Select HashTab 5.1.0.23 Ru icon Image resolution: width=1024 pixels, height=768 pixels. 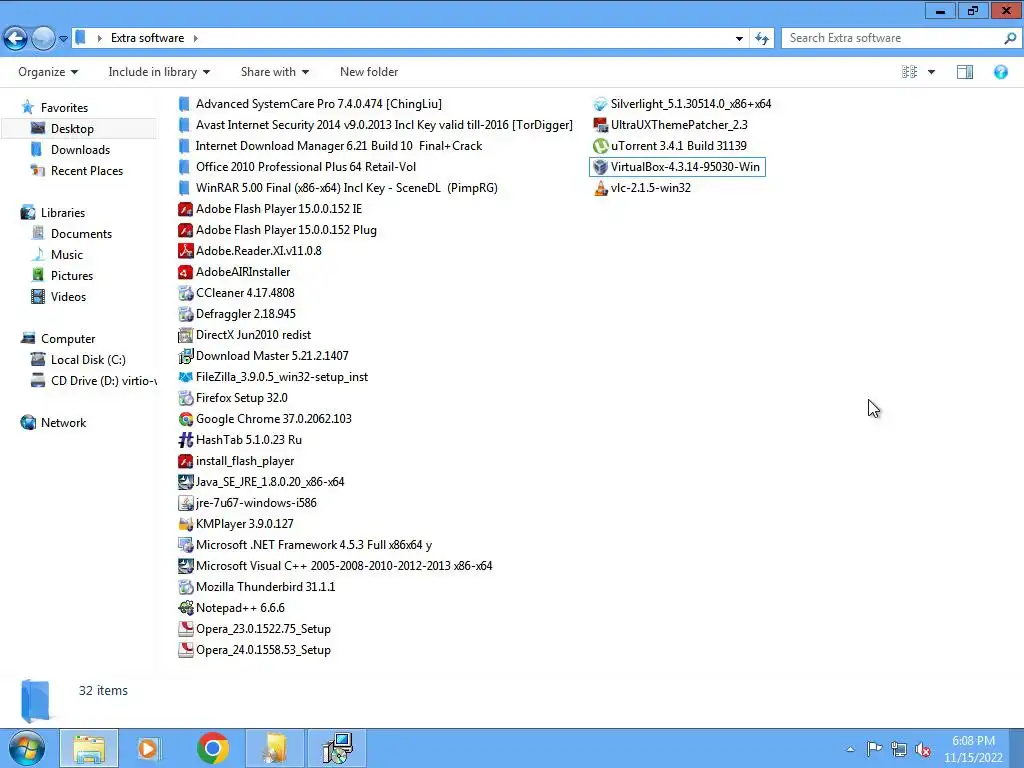click(x=185, y=440)
